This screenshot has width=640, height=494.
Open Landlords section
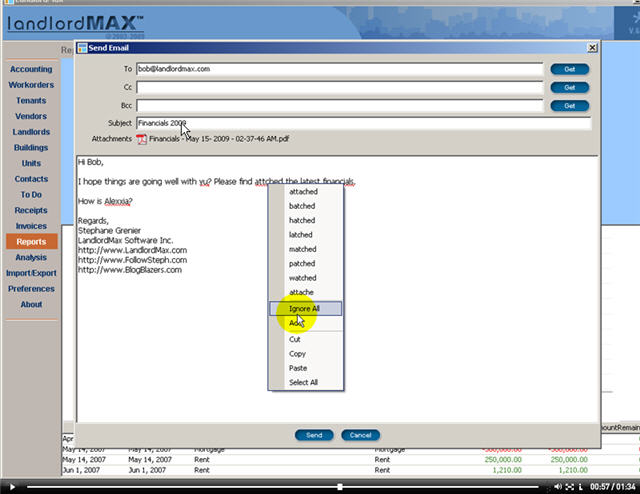[x=31, y=132]
